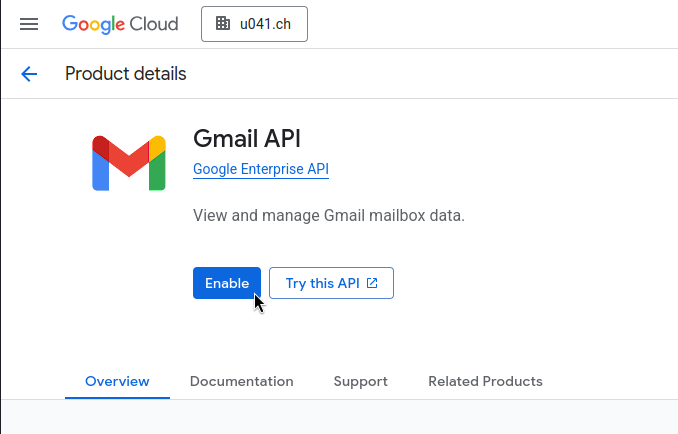Open the hamburger navigation menu
678x434 pixels.
point(29,24)
